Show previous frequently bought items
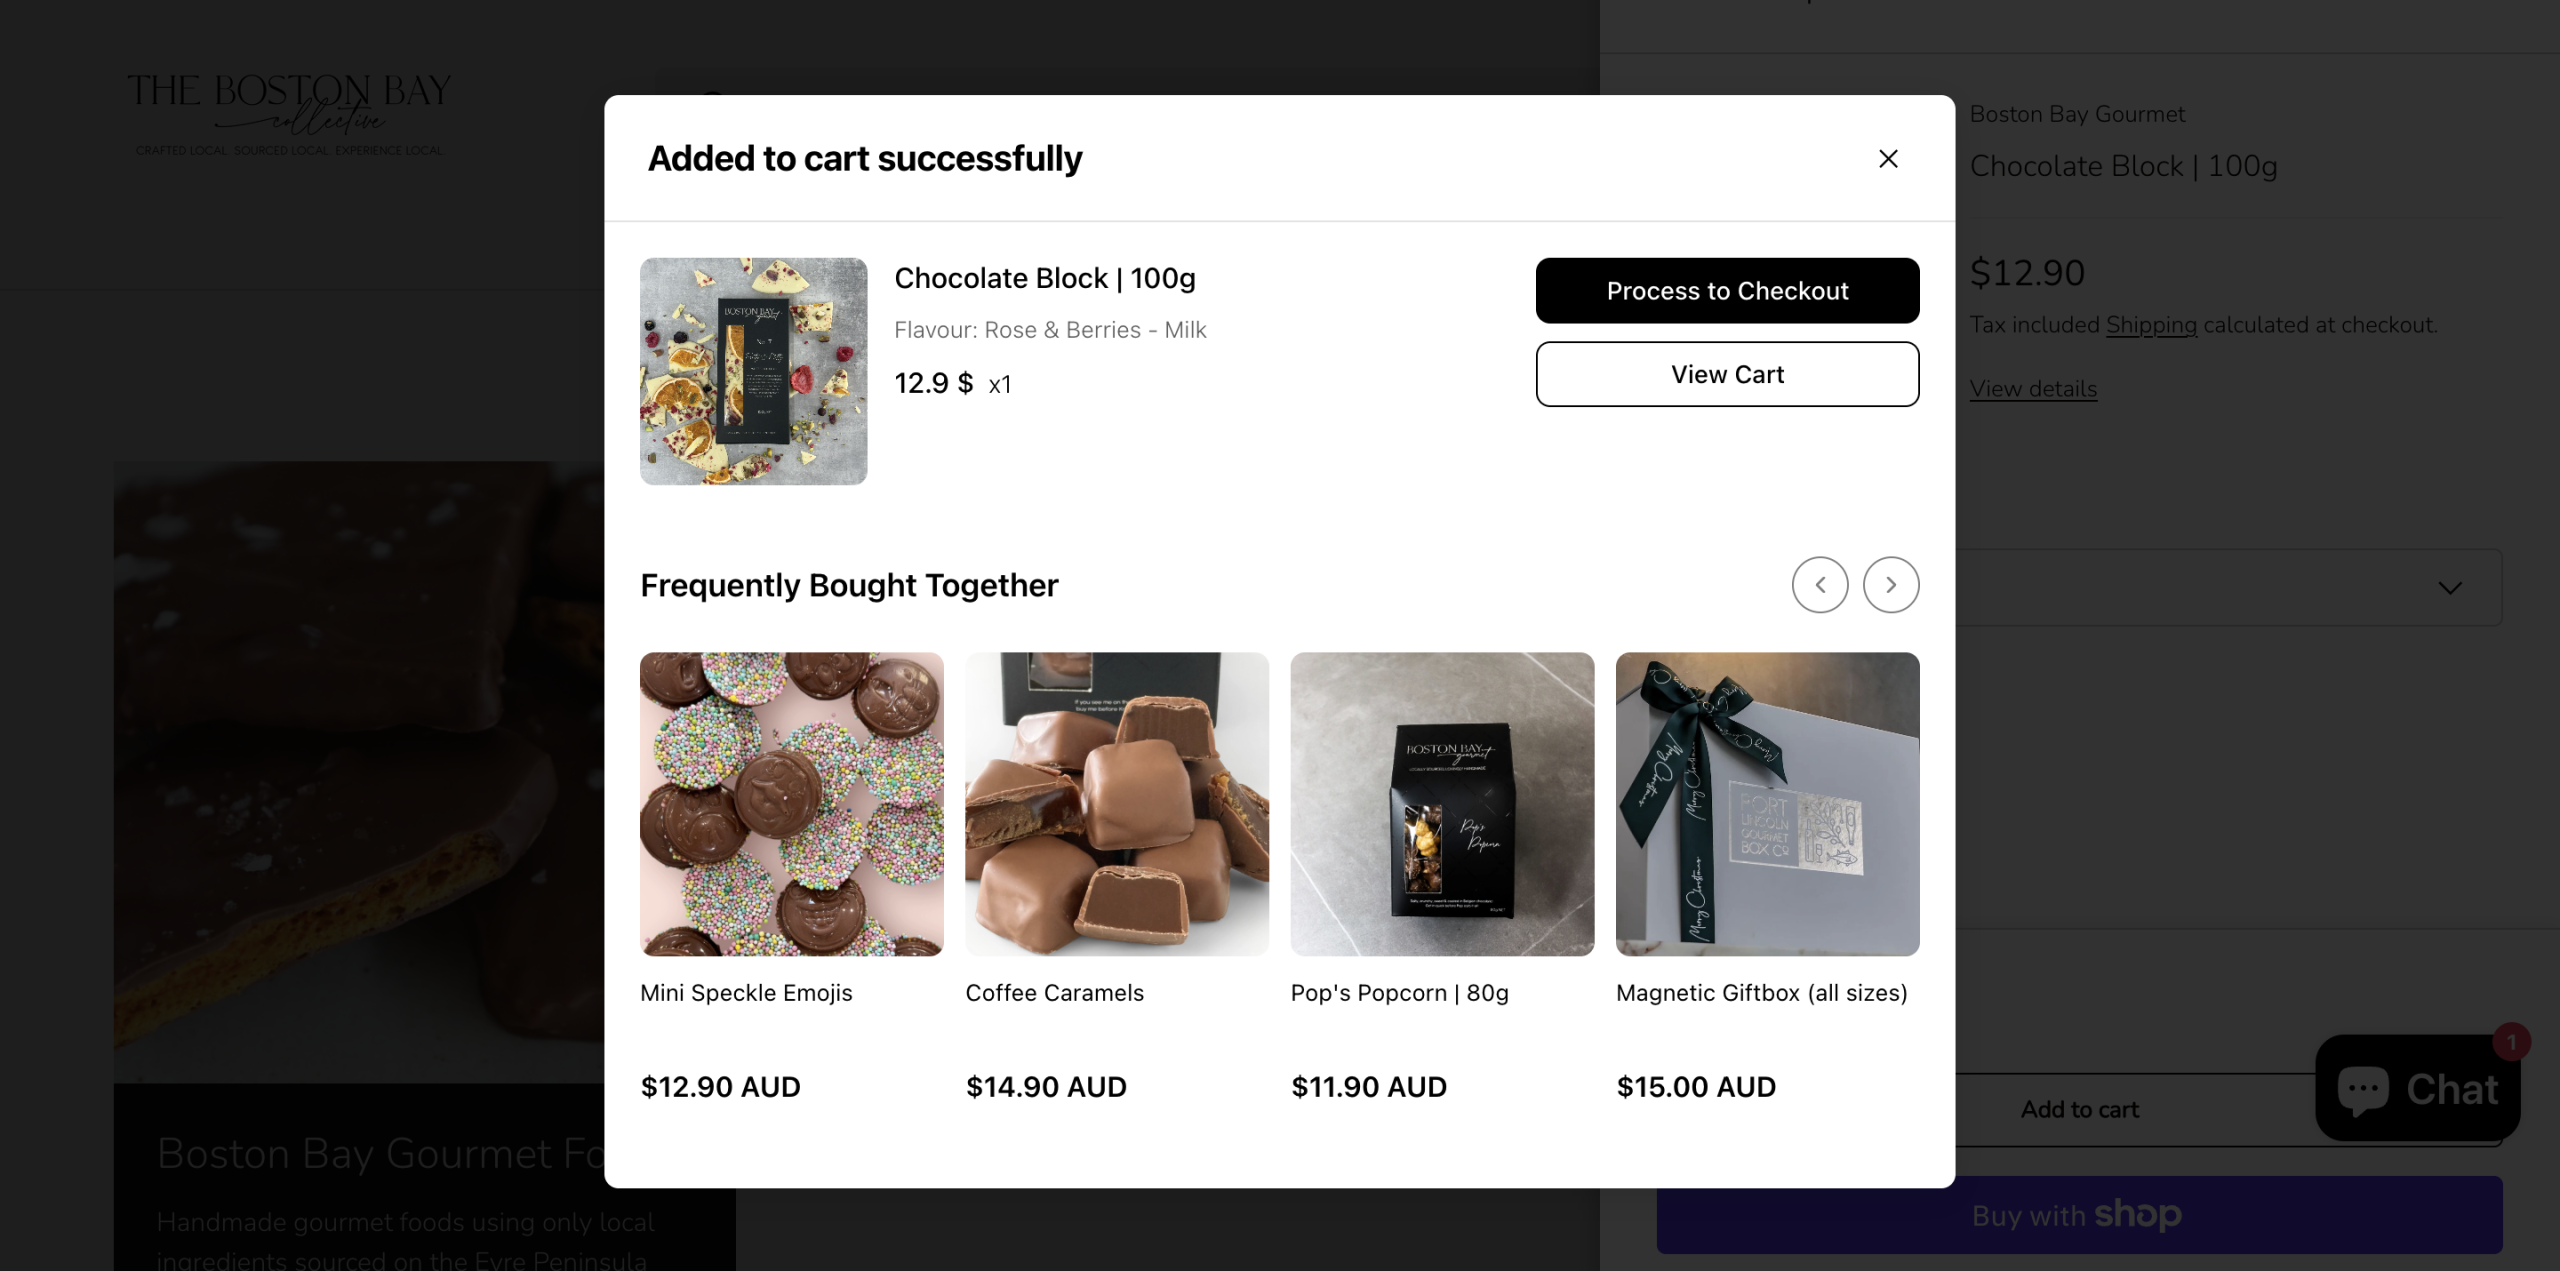Image resolution: width=2560 pixels, height=1271 pixels. point(1819,585)
